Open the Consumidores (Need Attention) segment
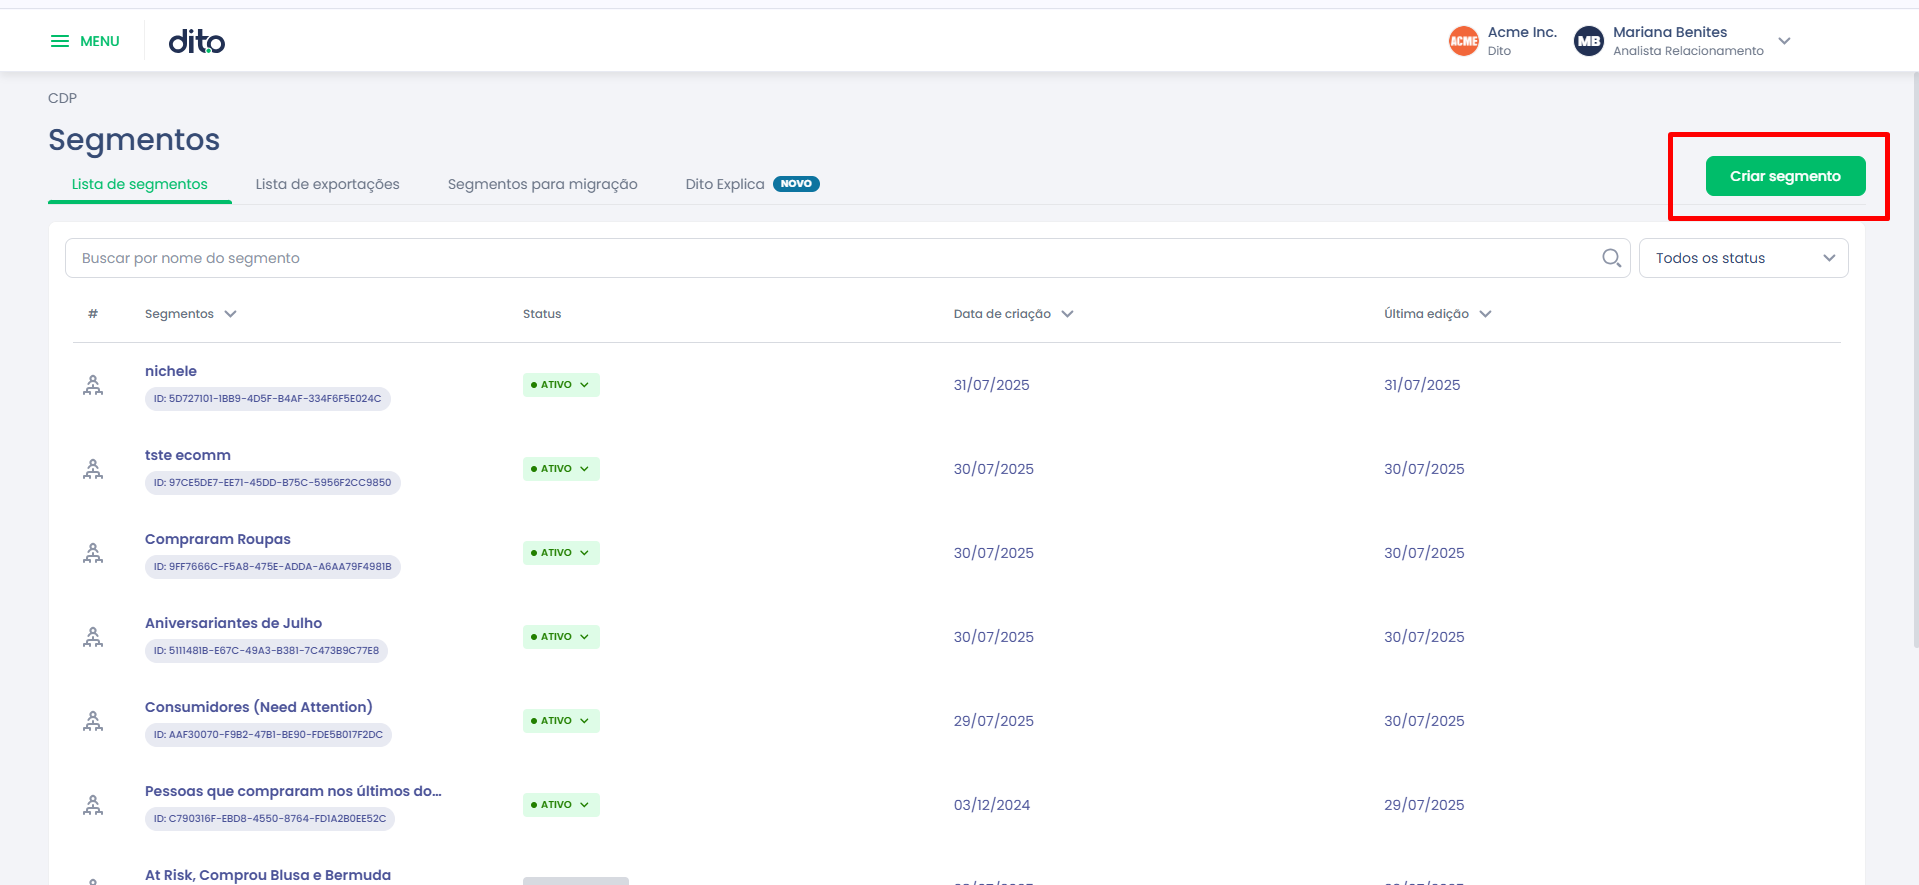This screenshot has height=885, width=1919. pos(258,707)
